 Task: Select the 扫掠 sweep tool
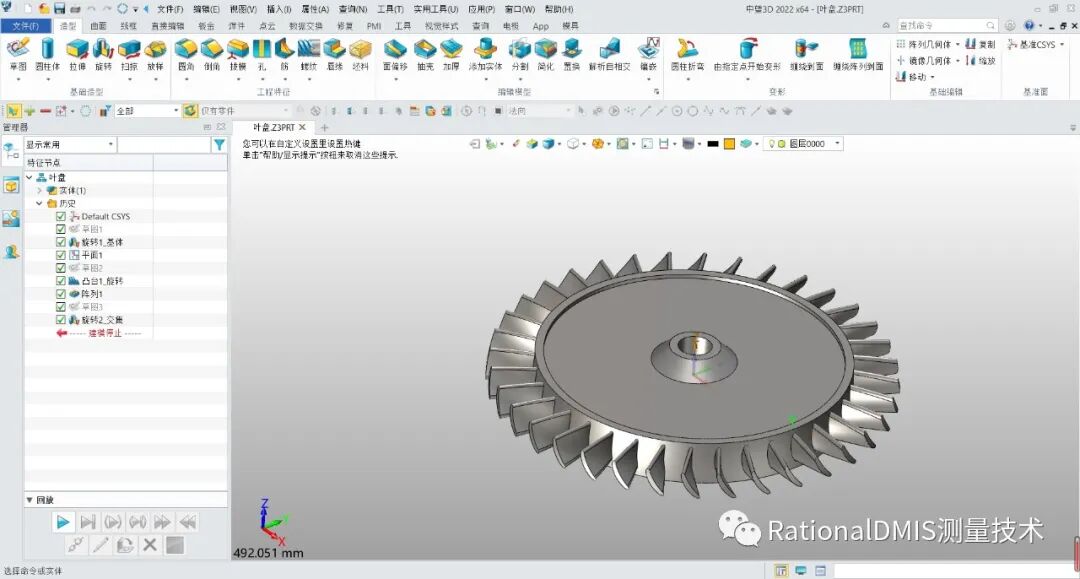(x=129, y=55)
